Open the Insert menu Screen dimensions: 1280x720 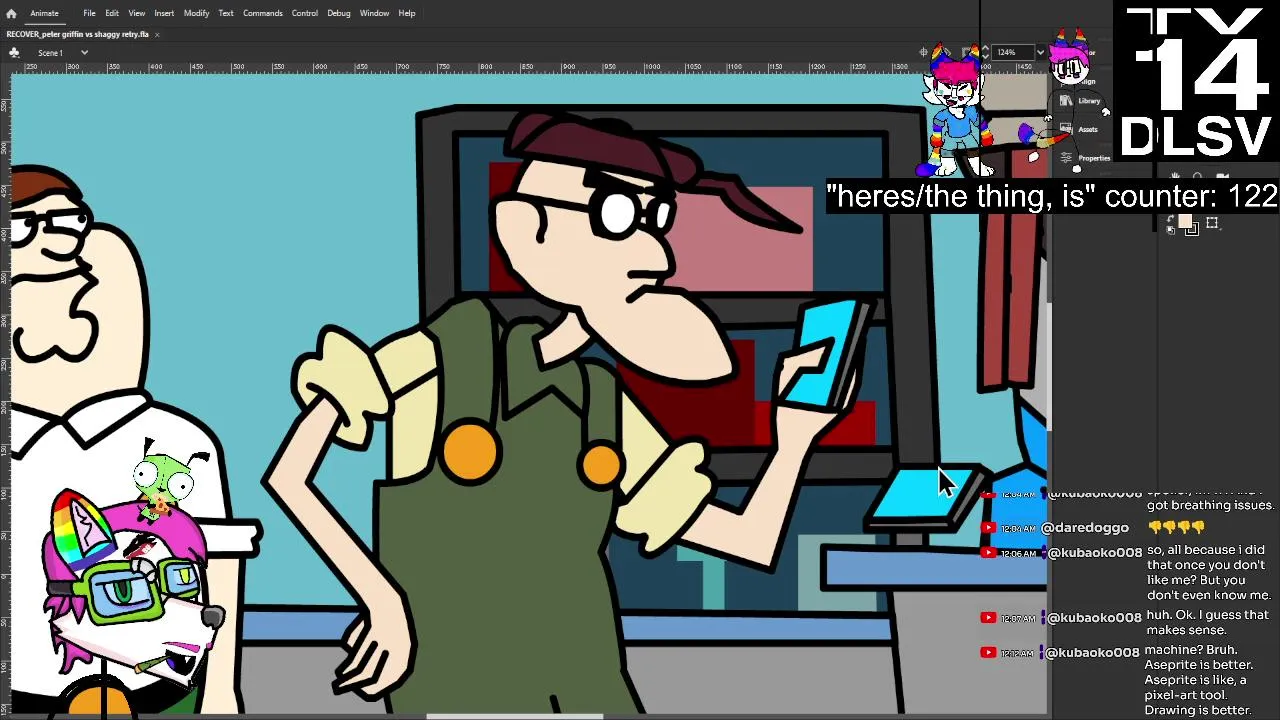click(x=164, y=13)
